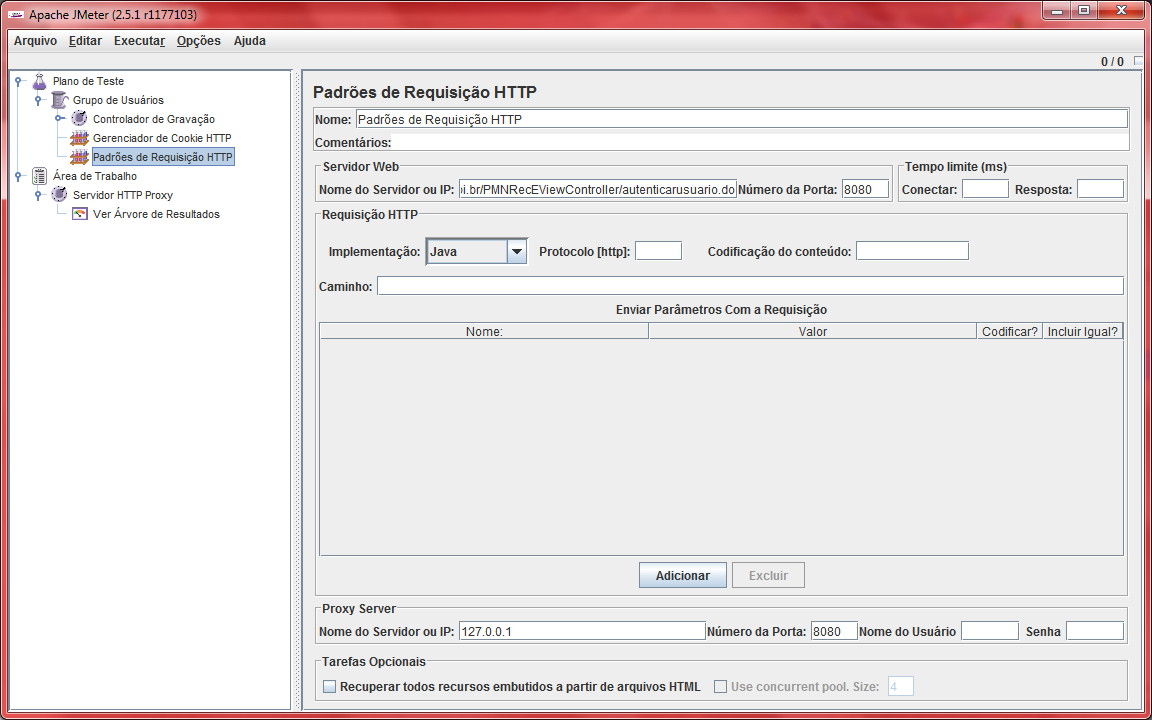Click the Ver Árvore de Resultados icon

pyautogui.click(x=79, y=215)
